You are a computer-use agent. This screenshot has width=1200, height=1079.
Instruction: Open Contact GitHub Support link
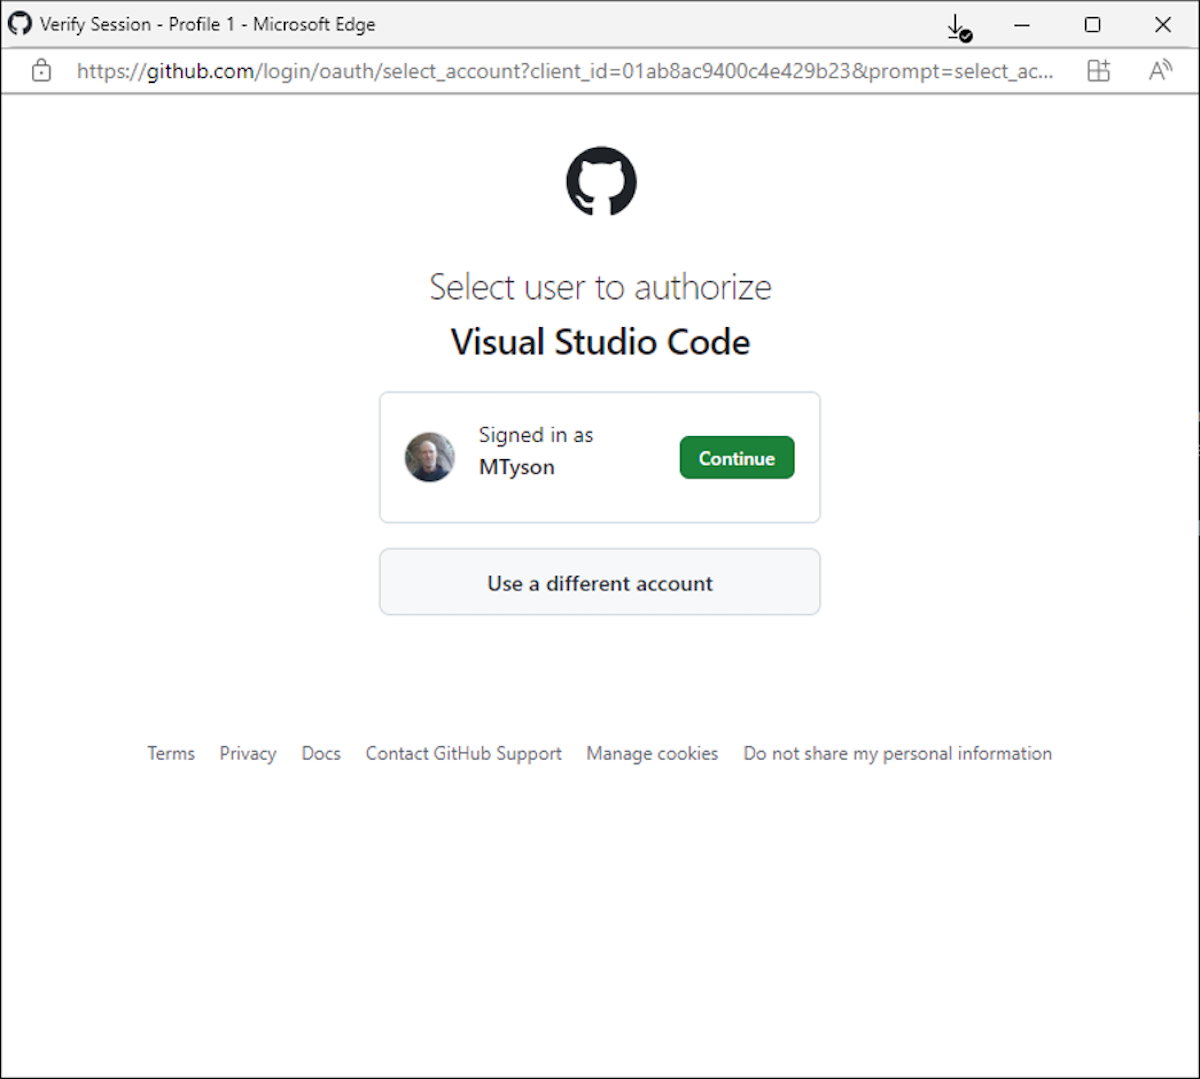point(464,754)
